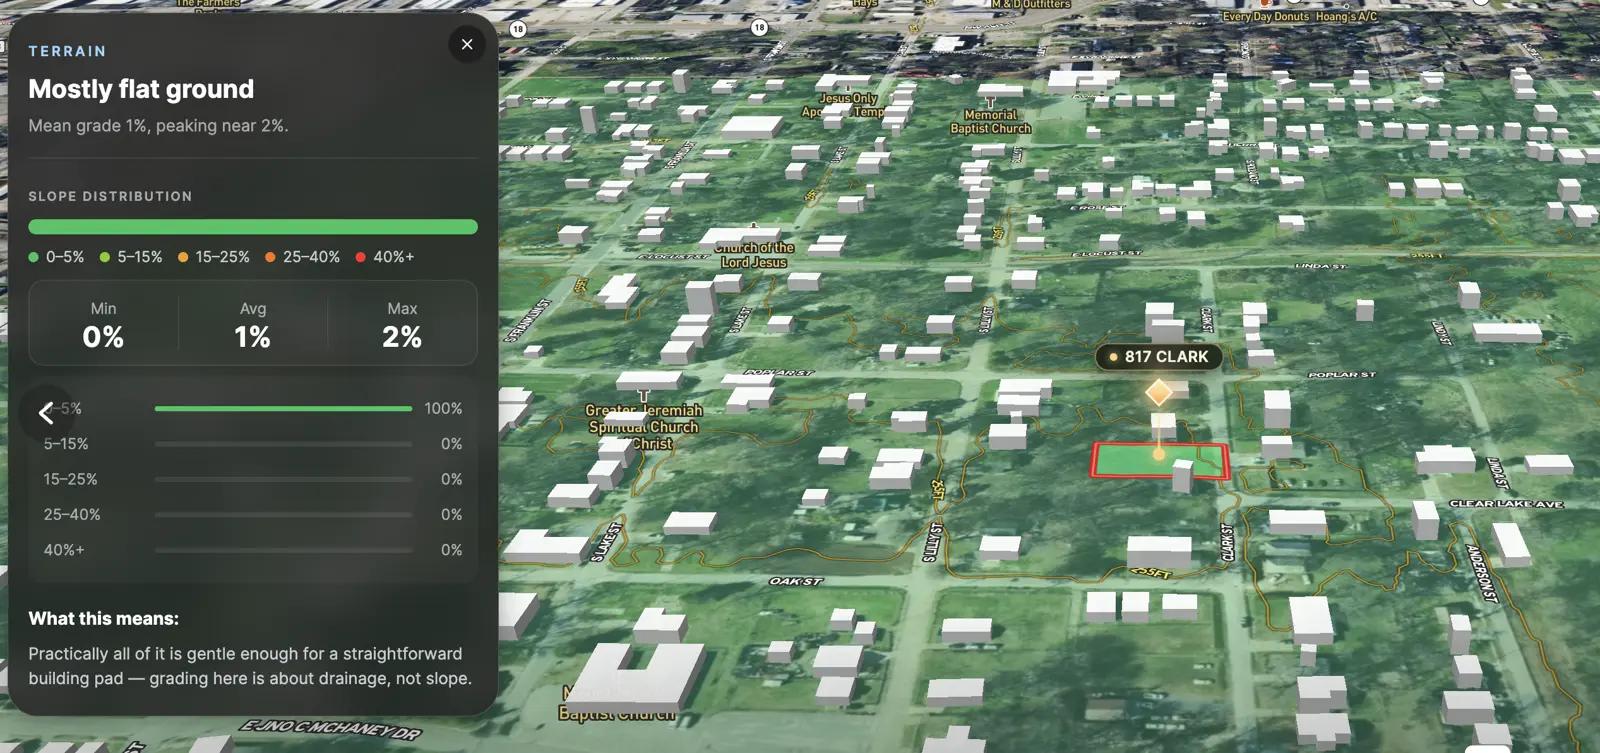Click the CLEAR LAKE AVE street label
The image size is (1600, 753).
click(x=1506, y=504)
